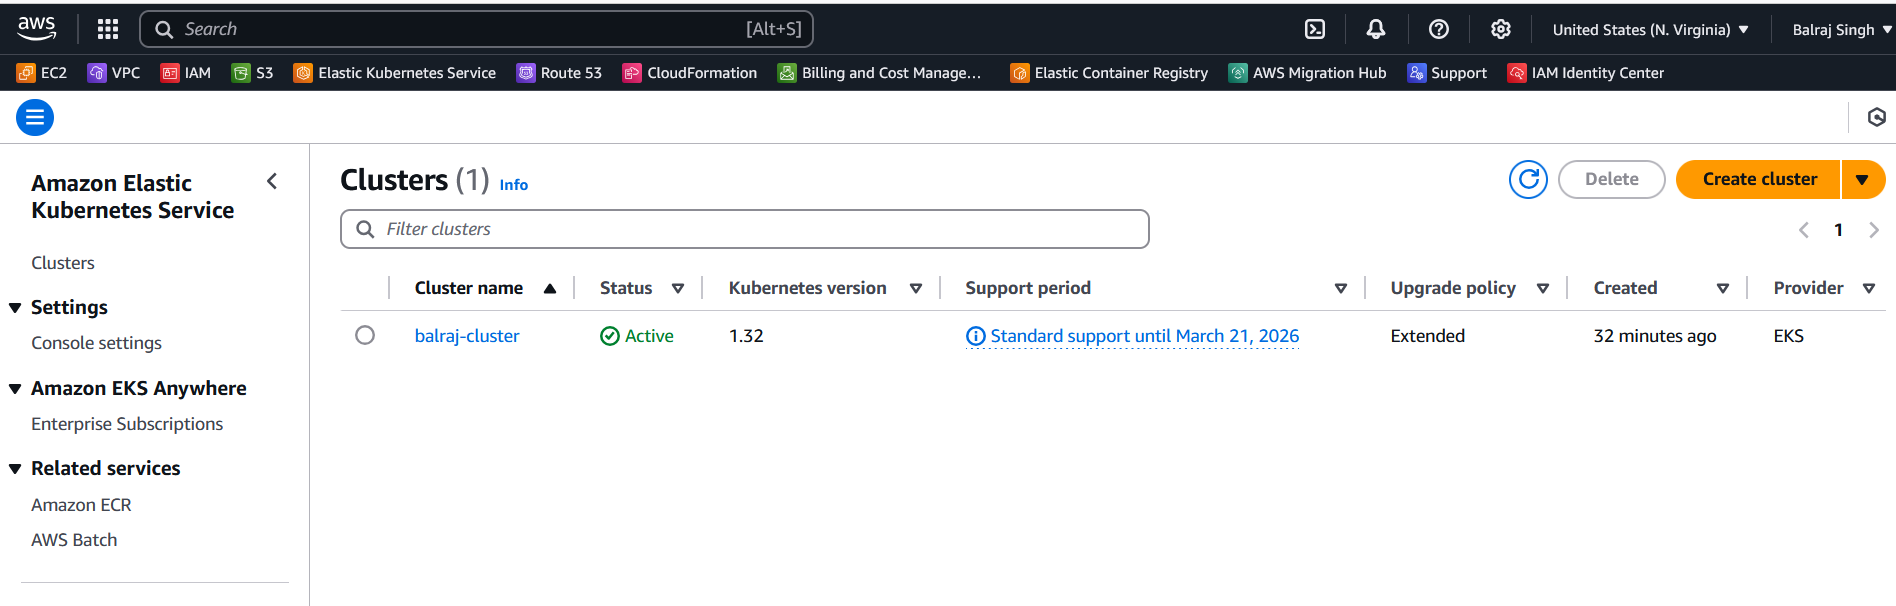
Task: Sort by Kubernetes version column arrow
Action: (x=916, y=288)
